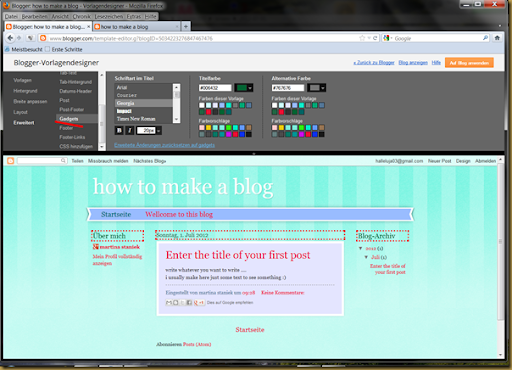Click 'Neuer Post' in blog navbar
The width and height of the screenshot is (512, 370).
click(x=439, y=161)
